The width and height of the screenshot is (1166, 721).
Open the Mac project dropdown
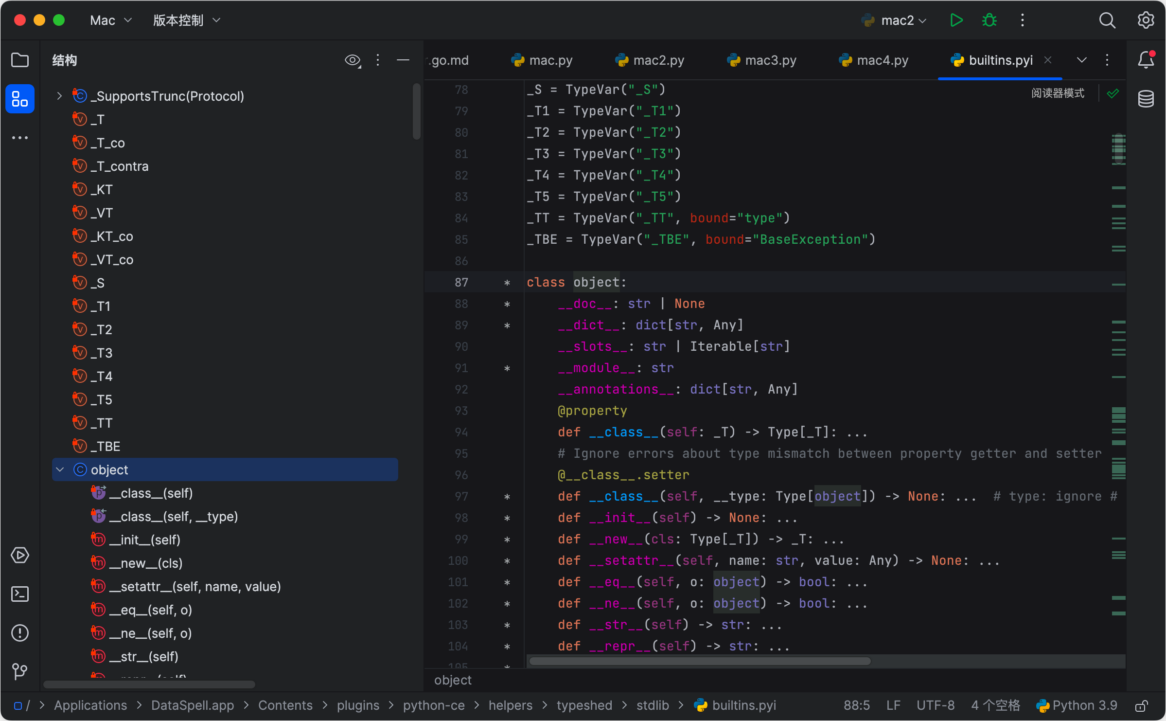tap(111, 20)
